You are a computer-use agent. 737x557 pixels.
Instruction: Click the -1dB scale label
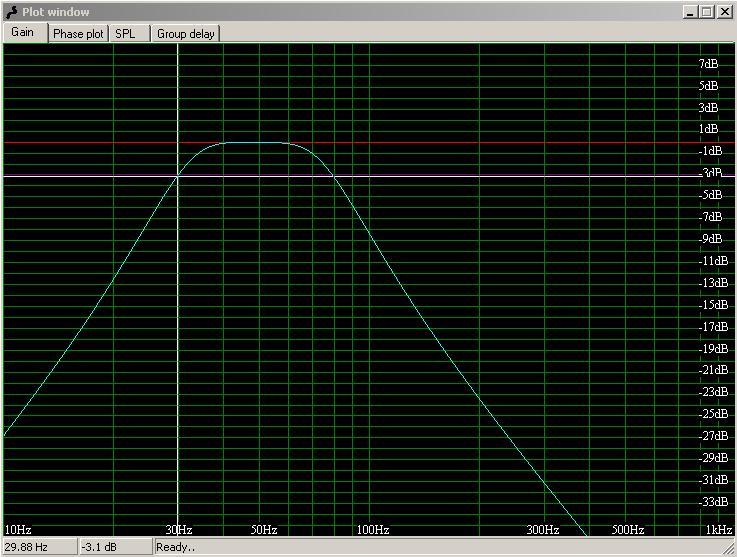(x=710, y=151)
